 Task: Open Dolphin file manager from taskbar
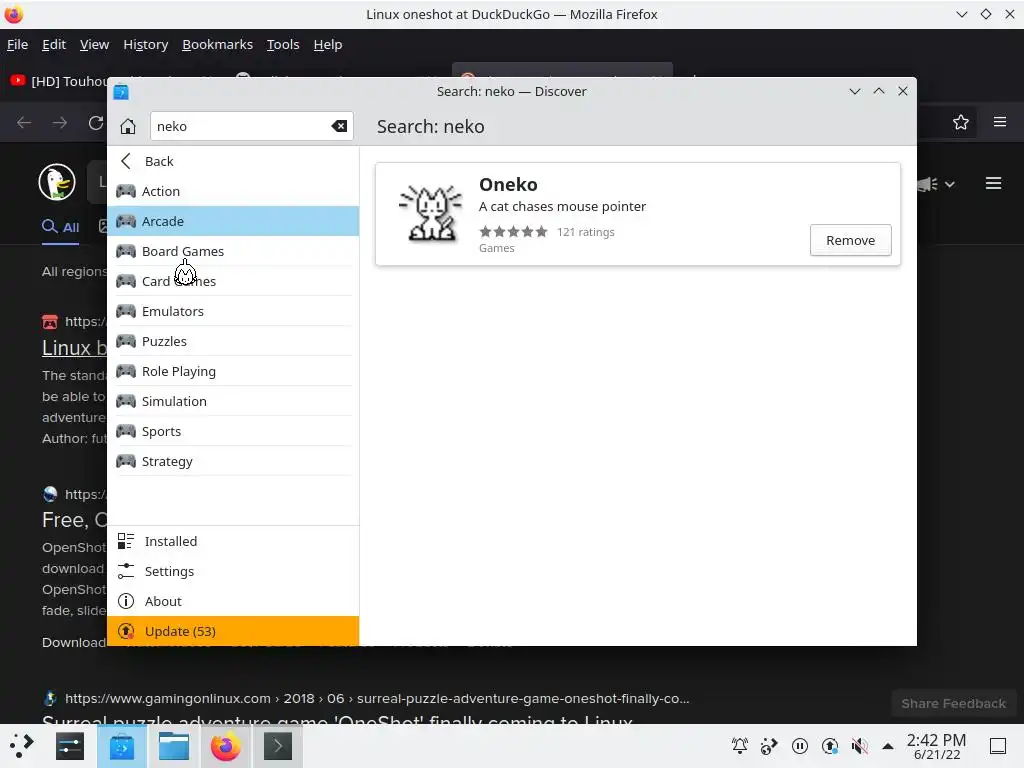pos(174,746)
